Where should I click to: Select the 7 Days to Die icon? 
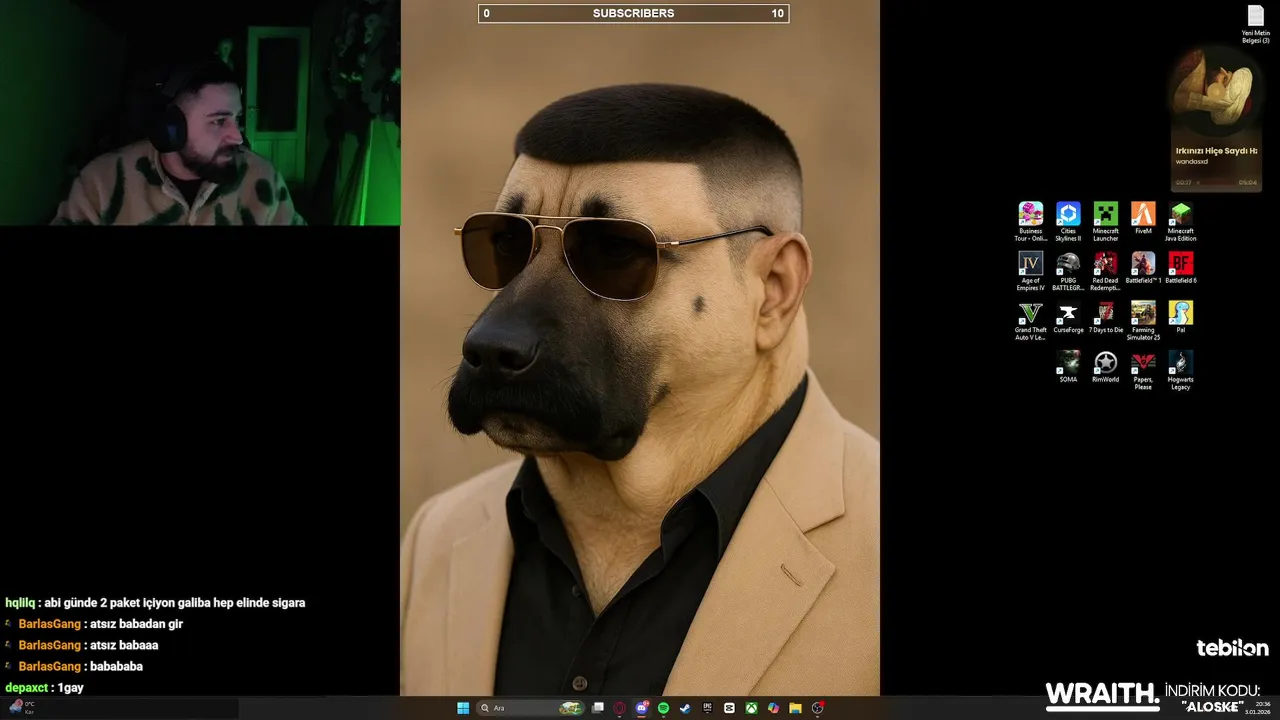(1105, 317)
